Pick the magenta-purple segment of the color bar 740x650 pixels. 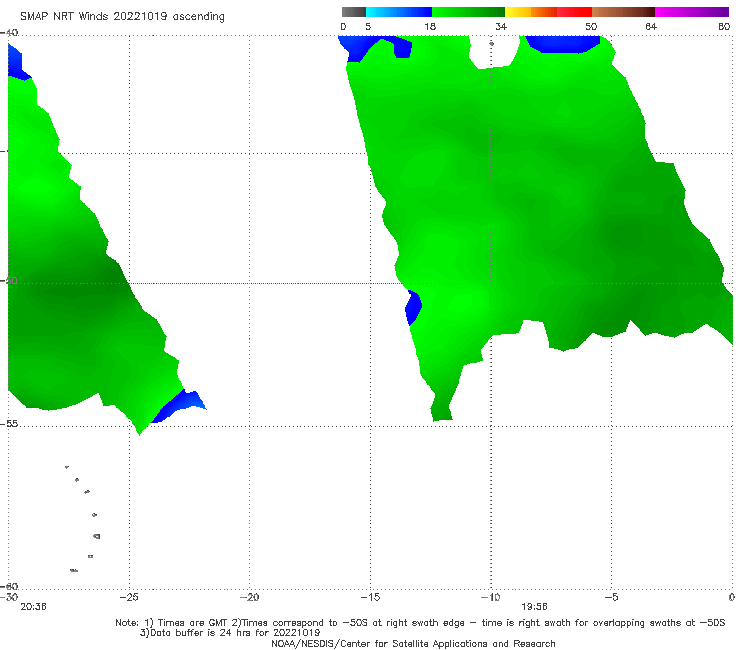coord(692,12)
